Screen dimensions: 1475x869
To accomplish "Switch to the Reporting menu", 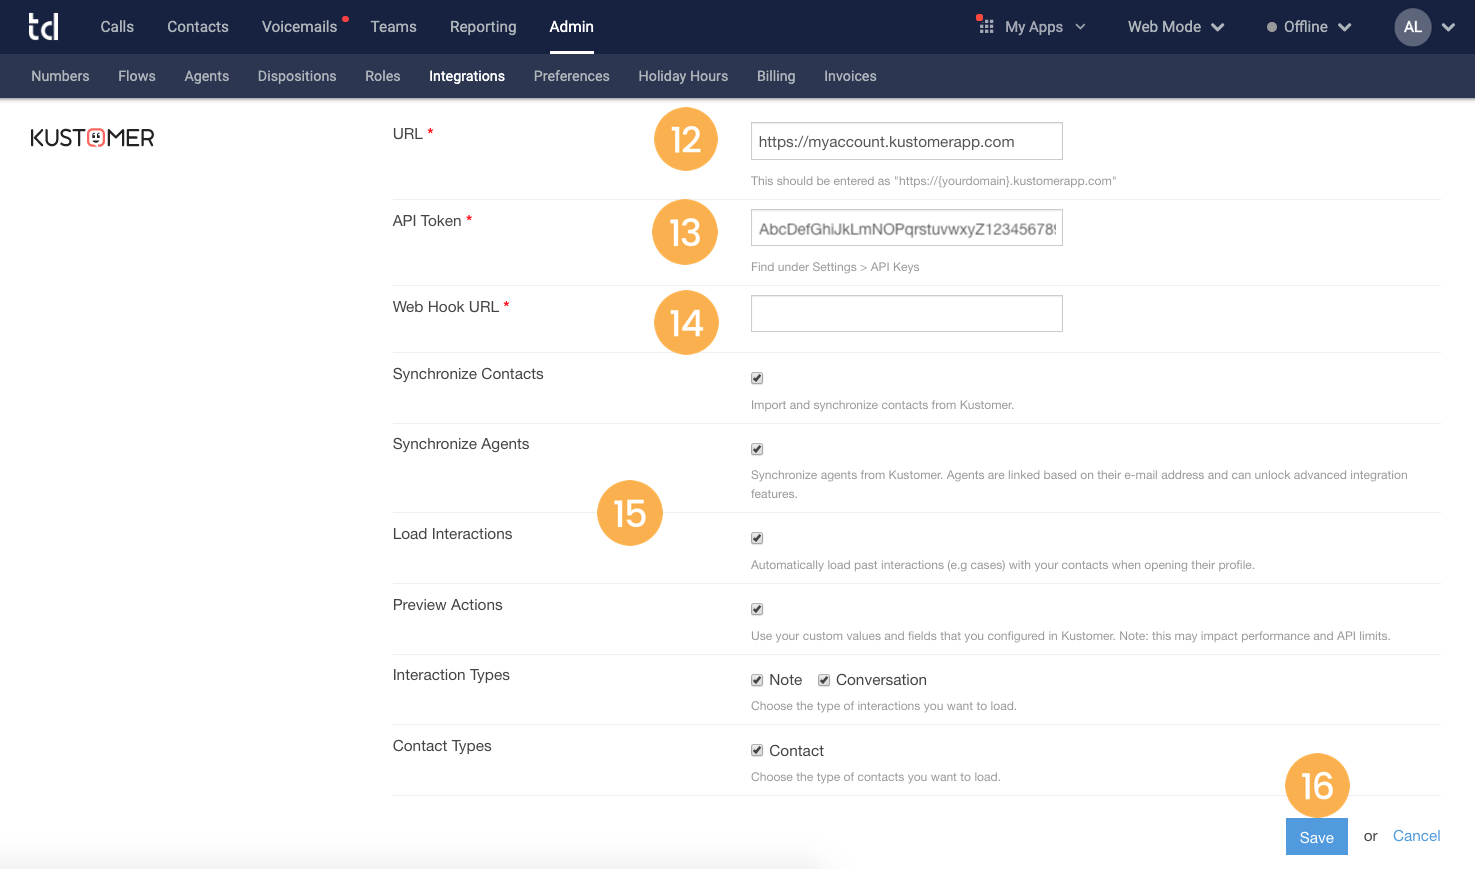I will tap(483, 27).
